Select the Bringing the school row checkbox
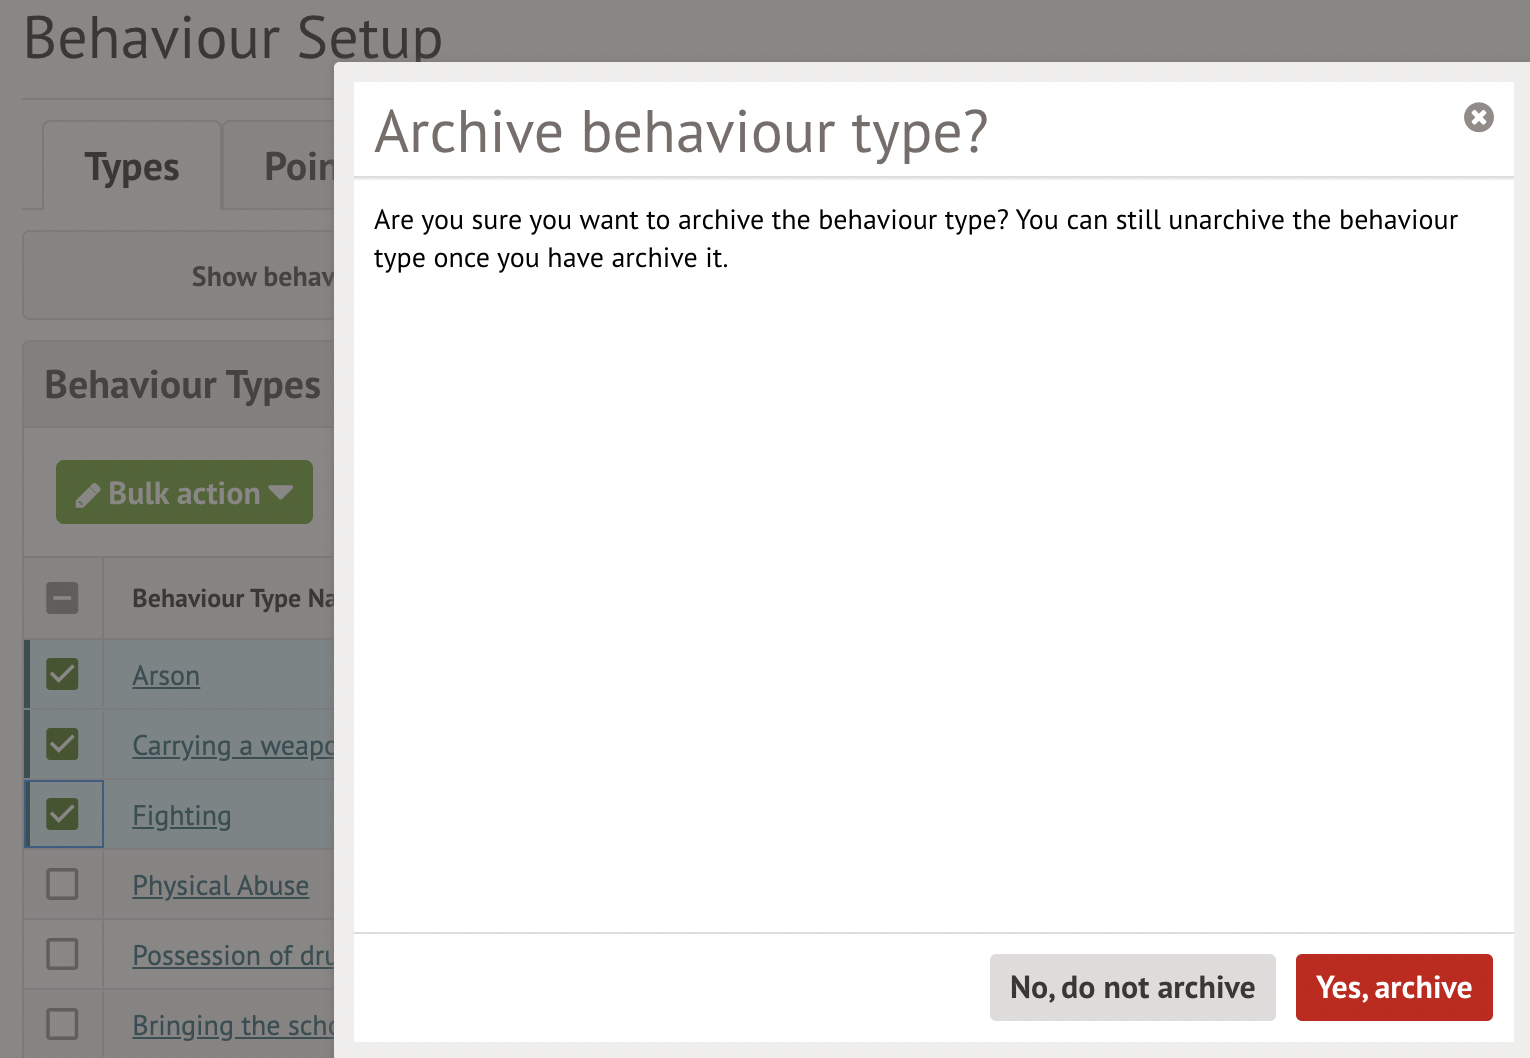The height and width of the screenshot is (1058, 1530). click(62, 1025)
